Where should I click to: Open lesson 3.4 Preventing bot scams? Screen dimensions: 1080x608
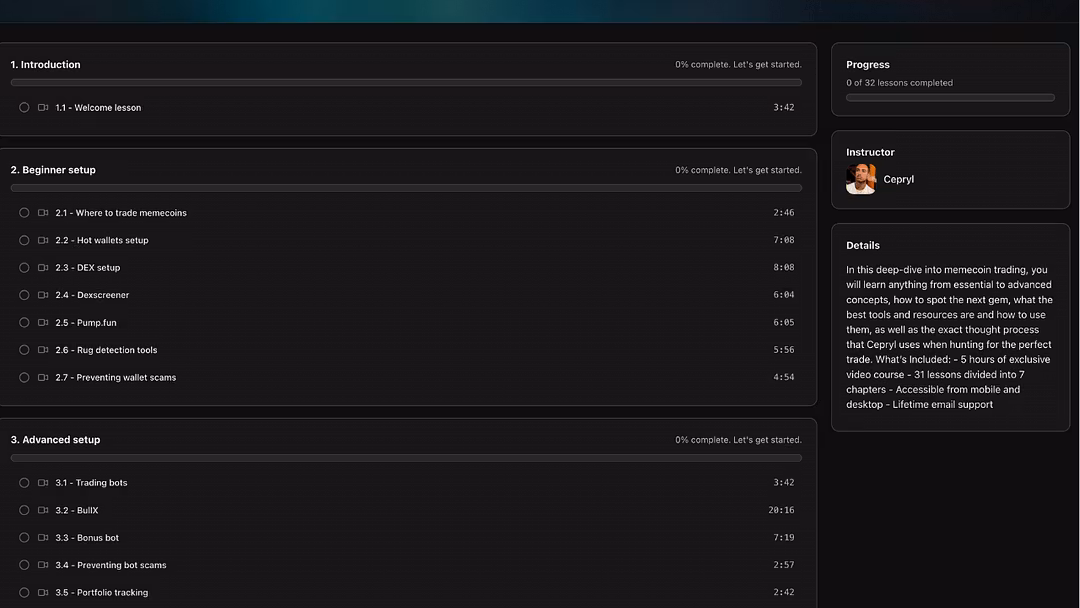point(111,565)
